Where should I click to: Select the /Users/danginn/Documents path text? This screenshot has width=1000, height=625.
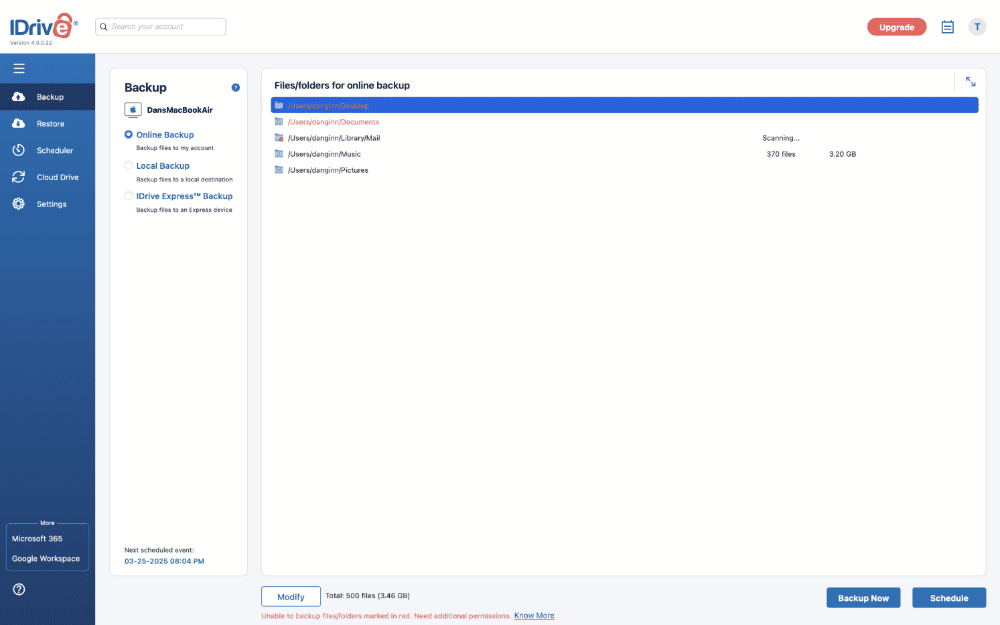coord(334,122)
